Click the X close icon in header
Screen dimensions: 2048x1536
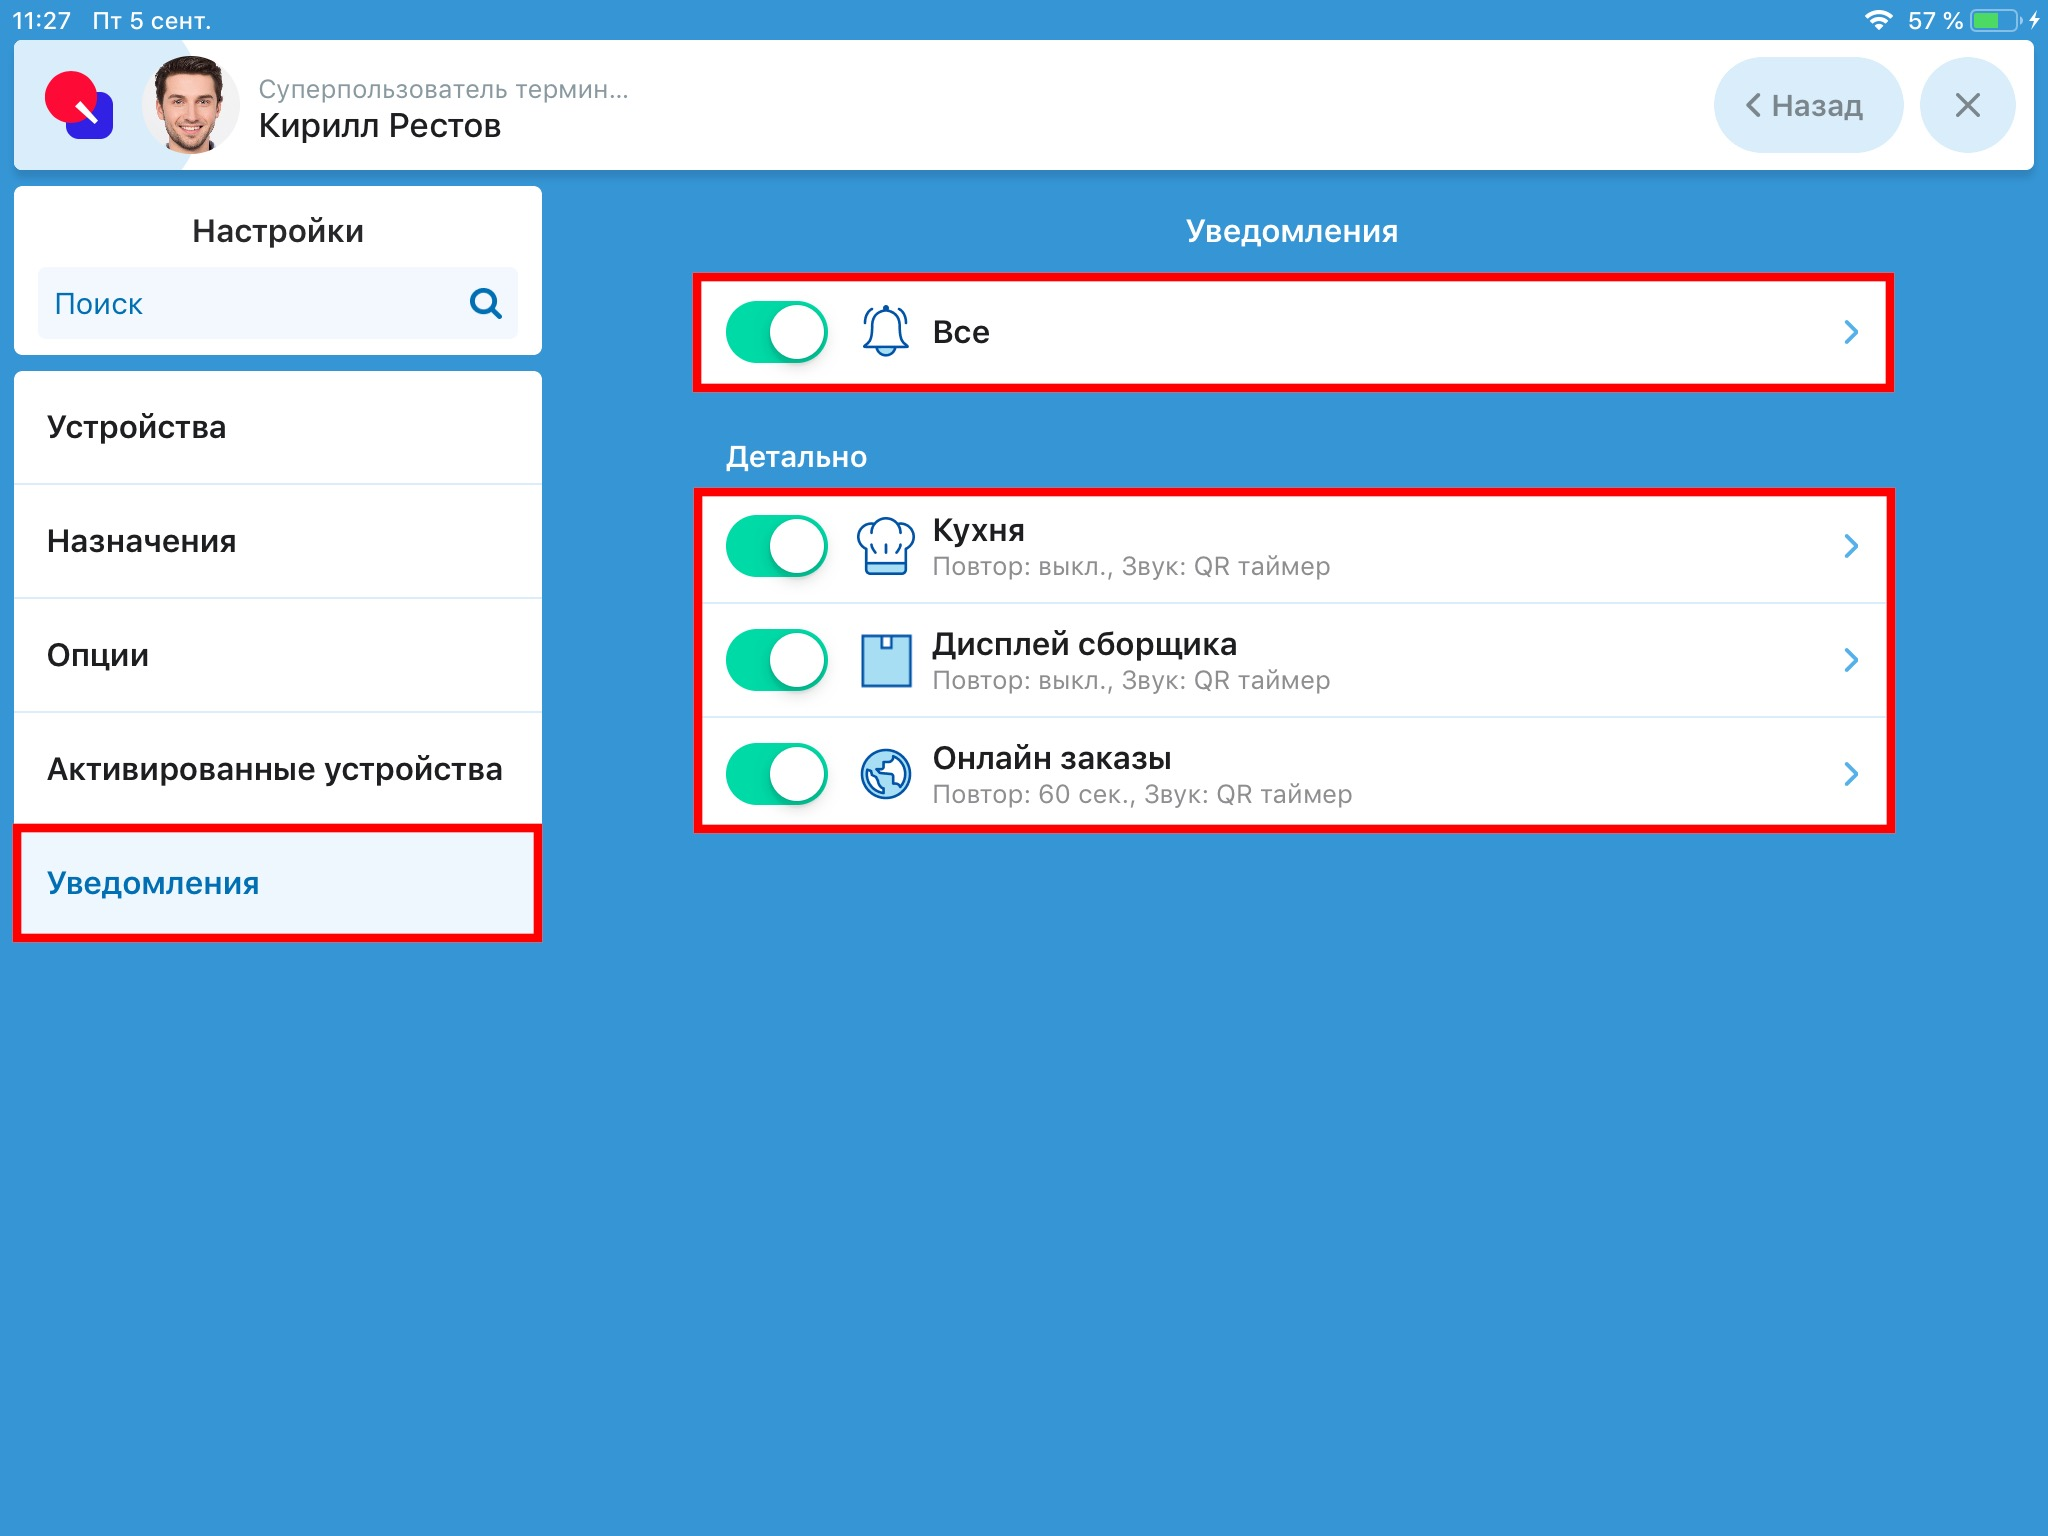coord(1966,105)
